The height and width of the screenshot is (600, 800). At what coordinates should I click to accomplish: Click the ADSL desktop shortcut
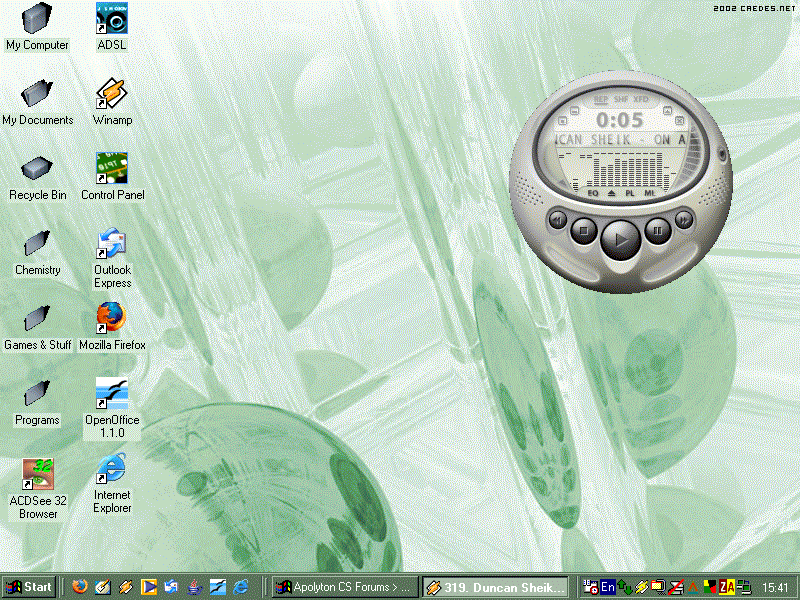pyautogui.click(x=111, y=18)
